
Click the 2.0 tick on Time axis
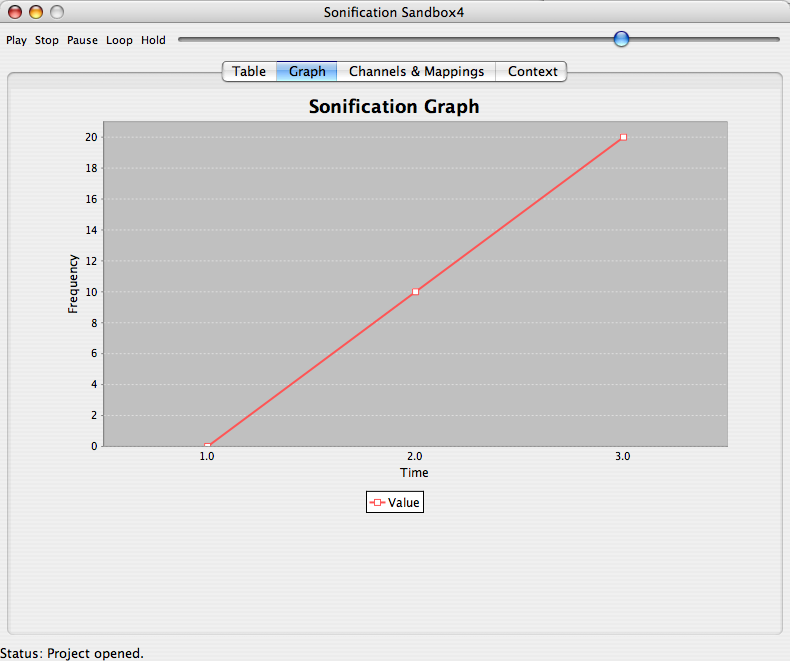[415, 456]
